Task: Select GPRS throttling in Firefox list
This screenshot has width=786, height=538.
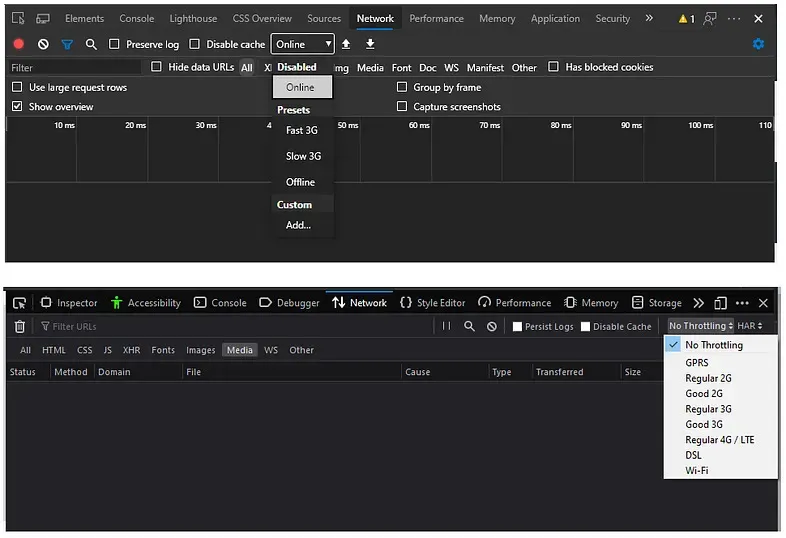Action: click(720, 363)
